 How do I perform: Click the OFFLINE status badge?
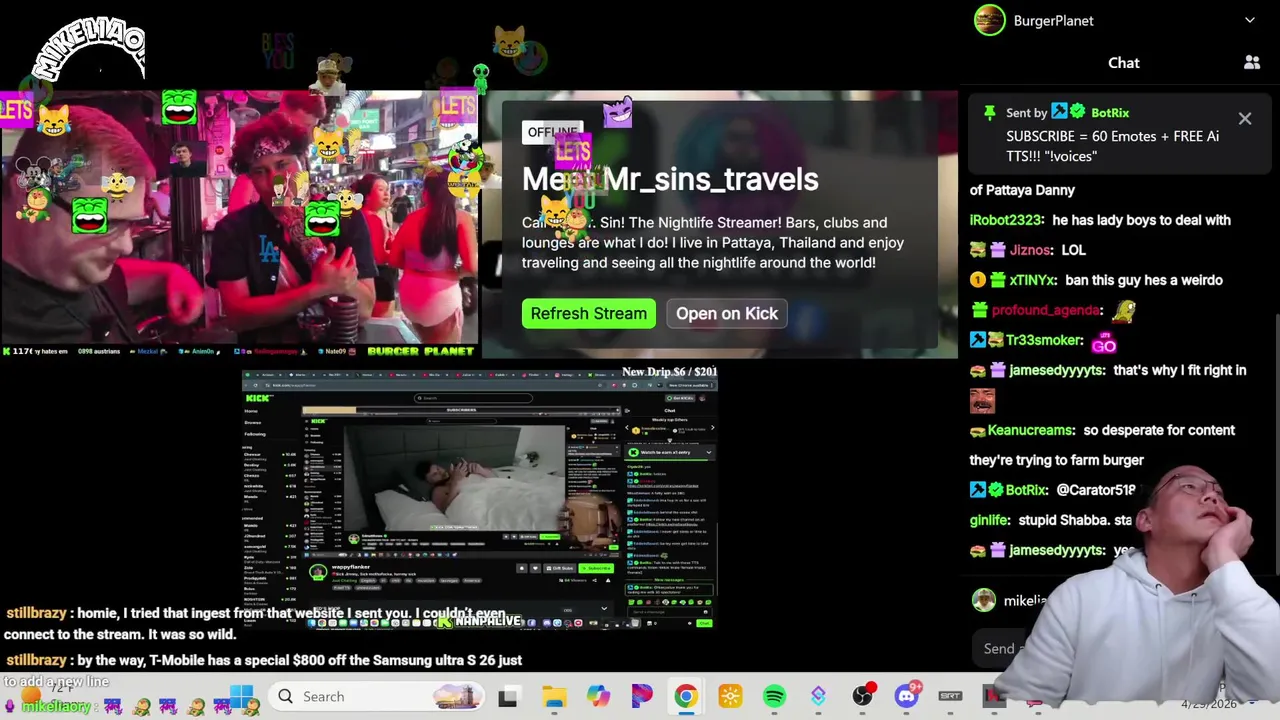[x=552, y=132]
